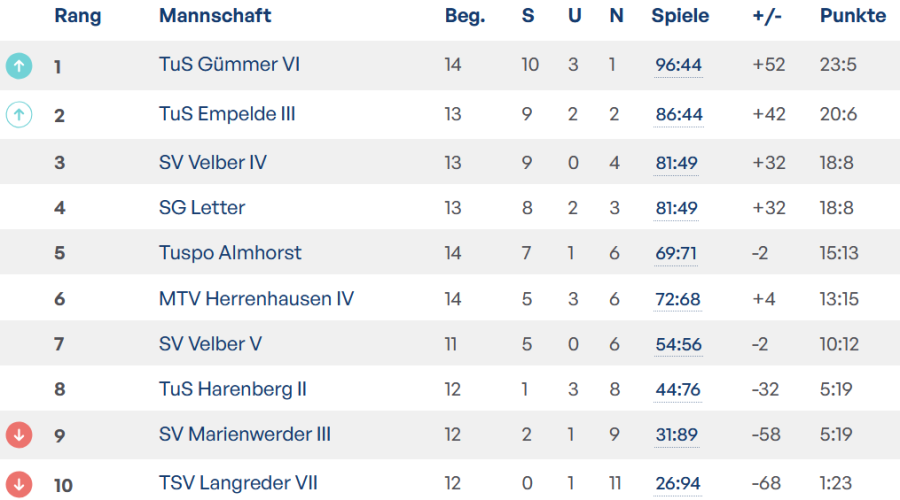Click the 69:71 games value
This screenshot has height=500, width=900.
coord(676,254)
